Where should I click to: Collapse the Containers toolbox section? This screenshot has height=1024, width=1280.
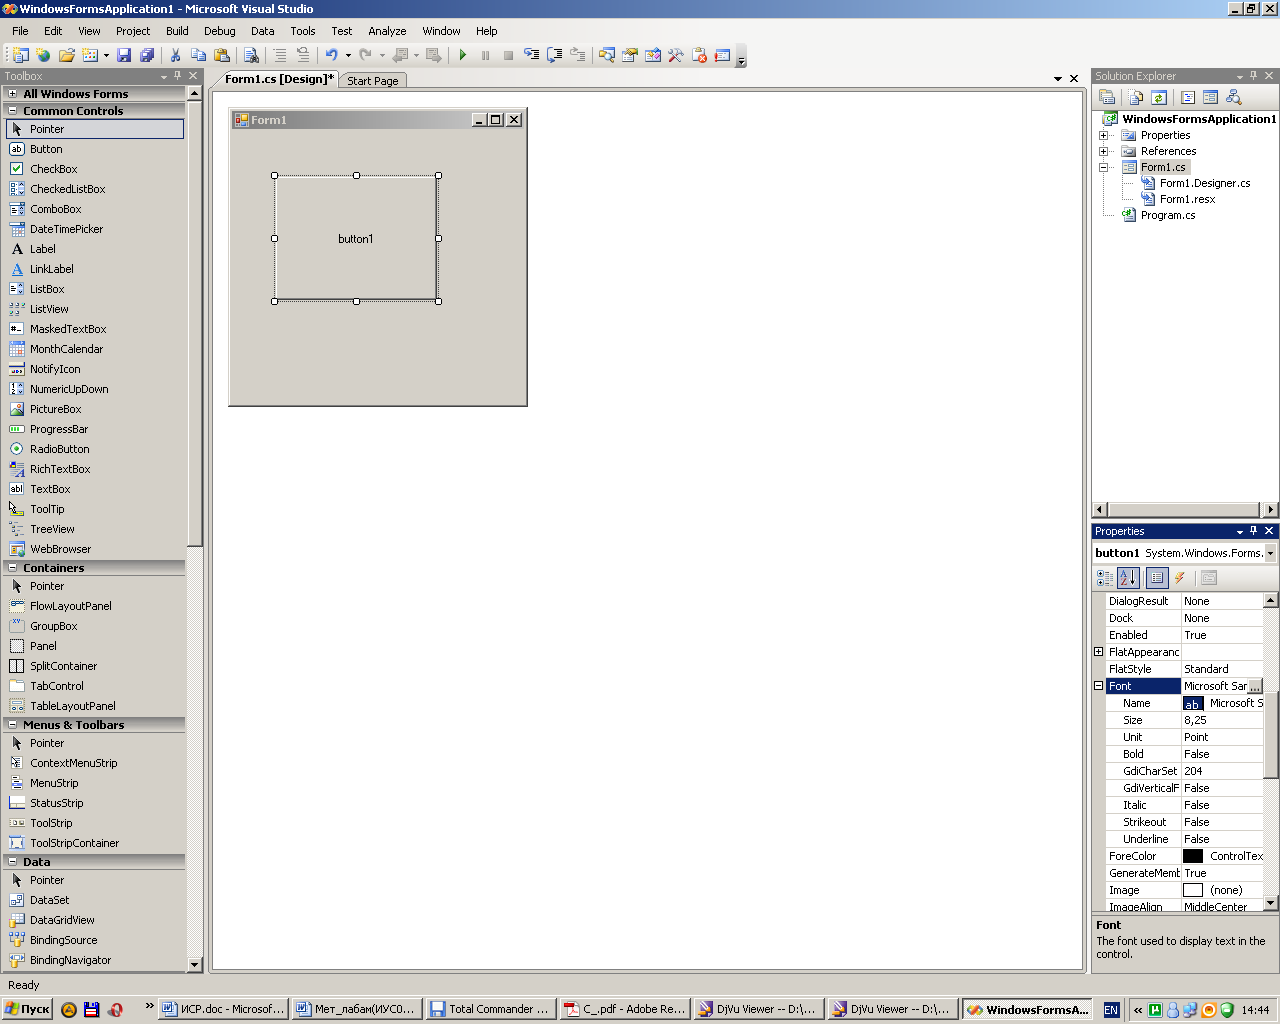point(13,568)
